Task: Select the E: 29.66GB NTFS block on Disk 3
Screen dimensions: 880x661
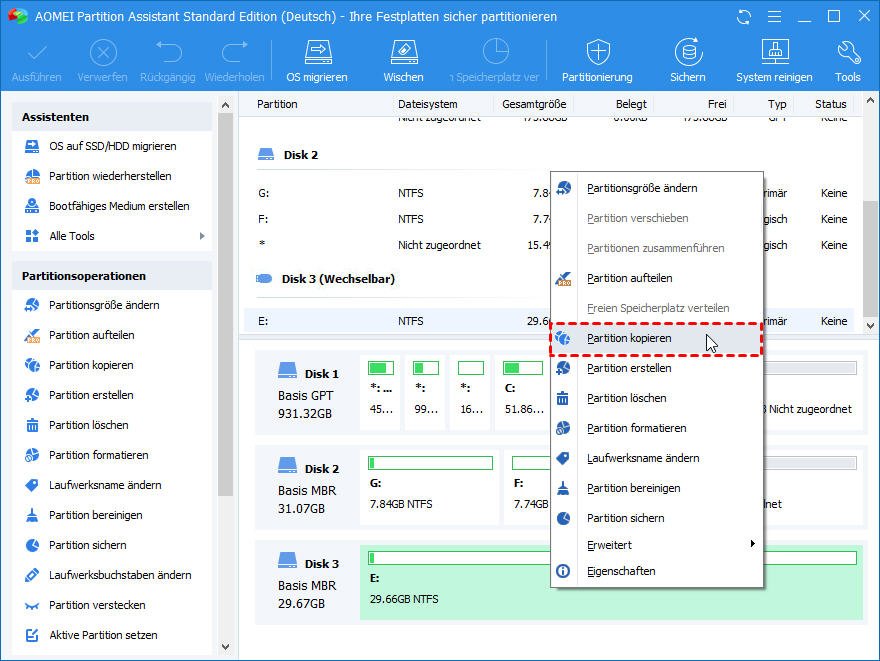Action: [611, 582]
